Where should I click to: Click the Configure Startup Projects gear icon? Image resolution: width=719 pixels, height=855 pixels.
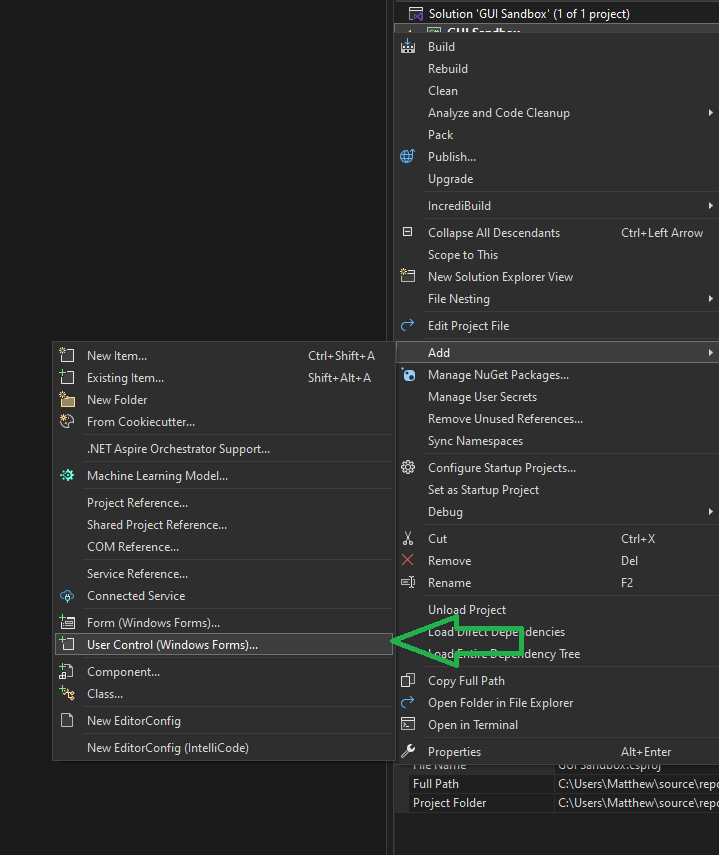(x=408, y=467)
